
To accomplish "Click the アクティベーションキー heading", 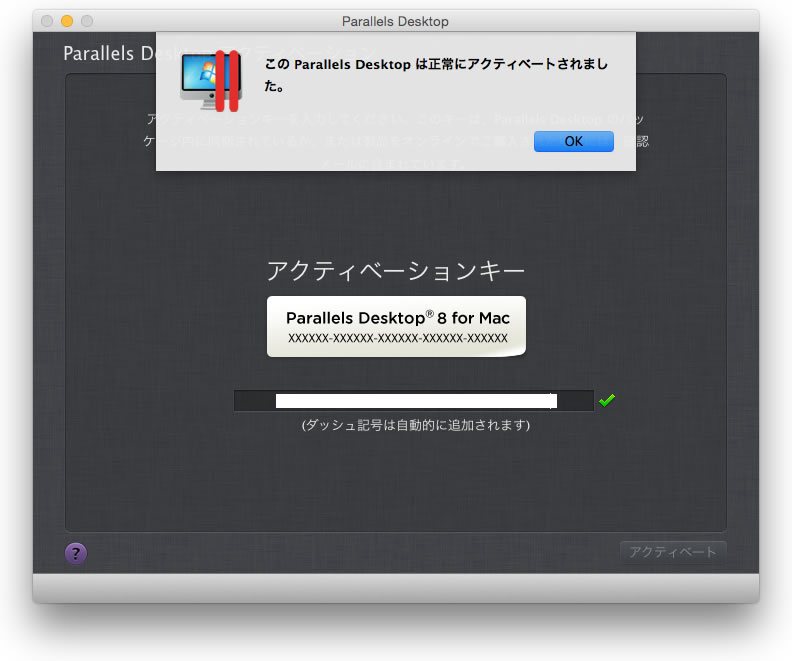I will pyautogui.click(x=395, y=271).
